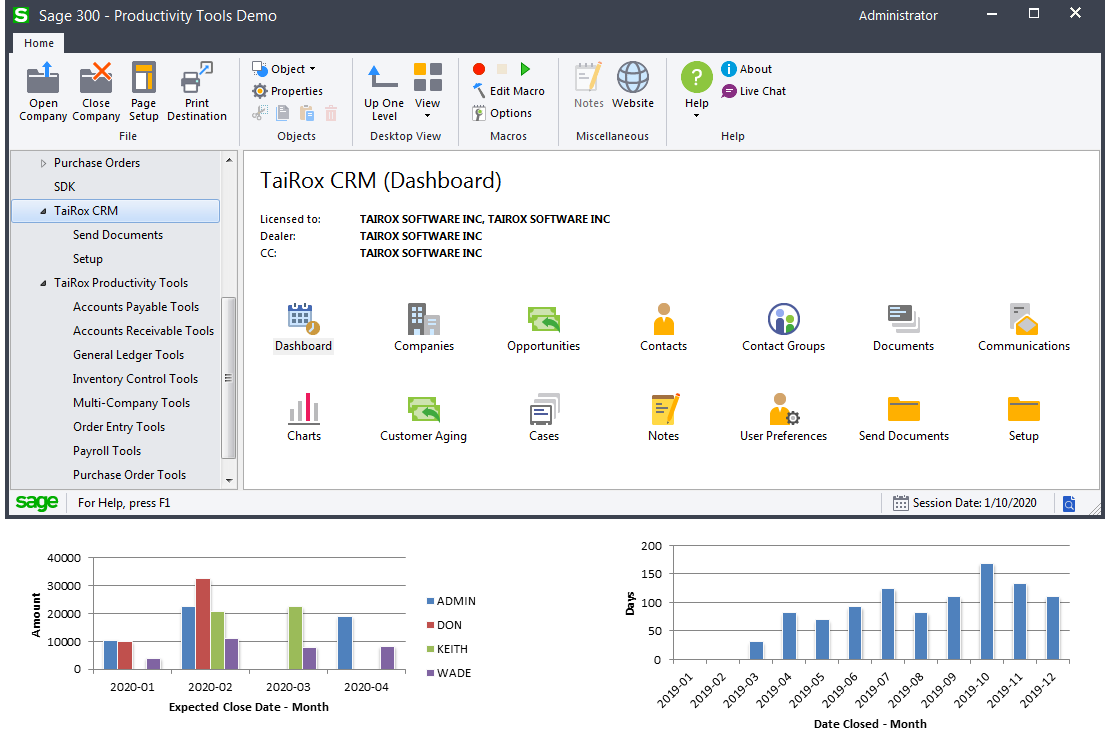
Task: Open the Companies icon
Action: (x=423, y=327)
